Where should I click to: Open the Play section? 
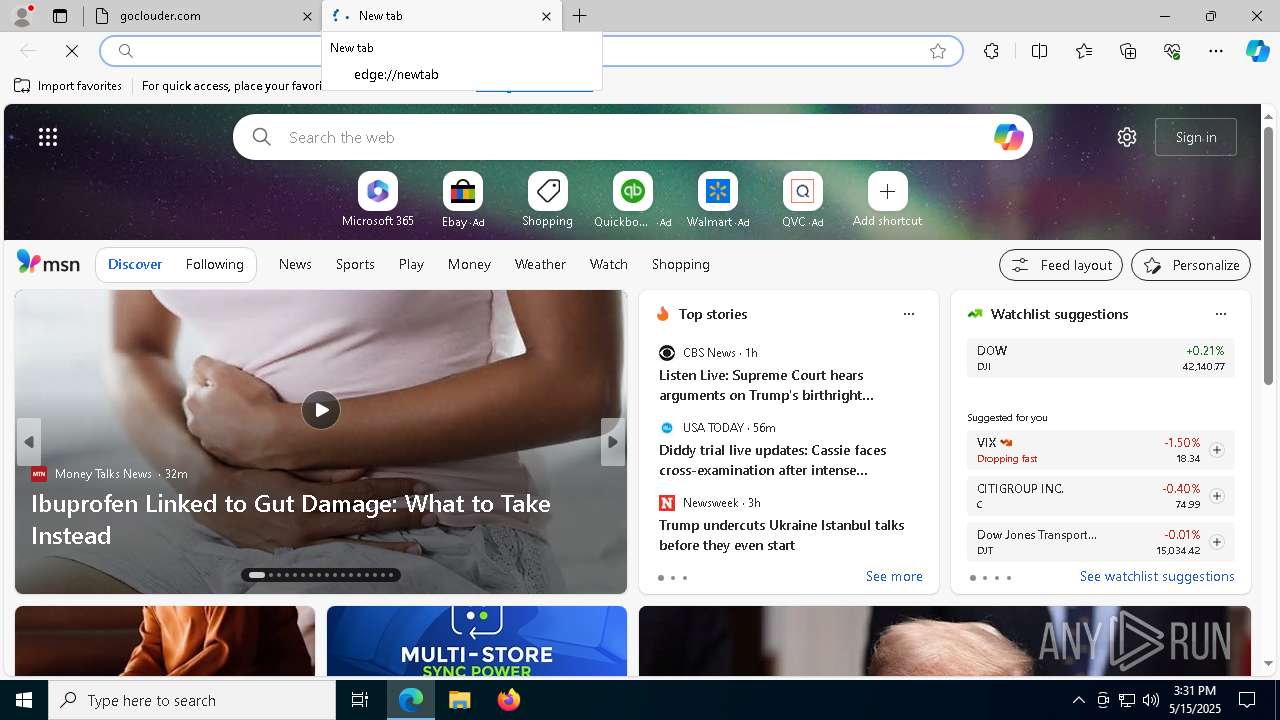click(x=411, y=264)
